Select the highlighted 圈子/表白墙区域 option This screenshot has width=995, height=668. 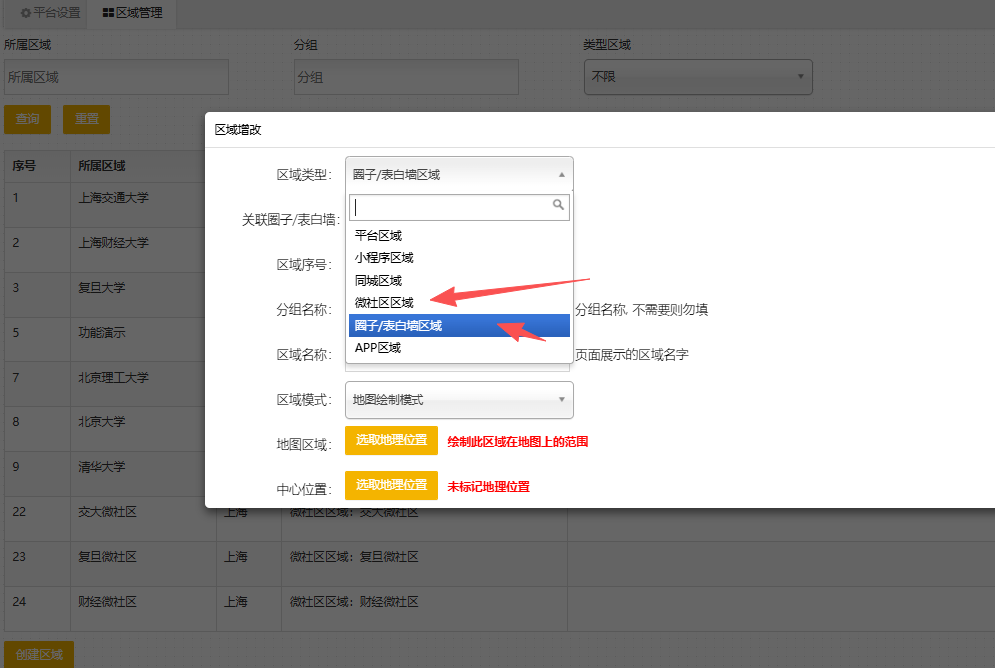point(398,326)
